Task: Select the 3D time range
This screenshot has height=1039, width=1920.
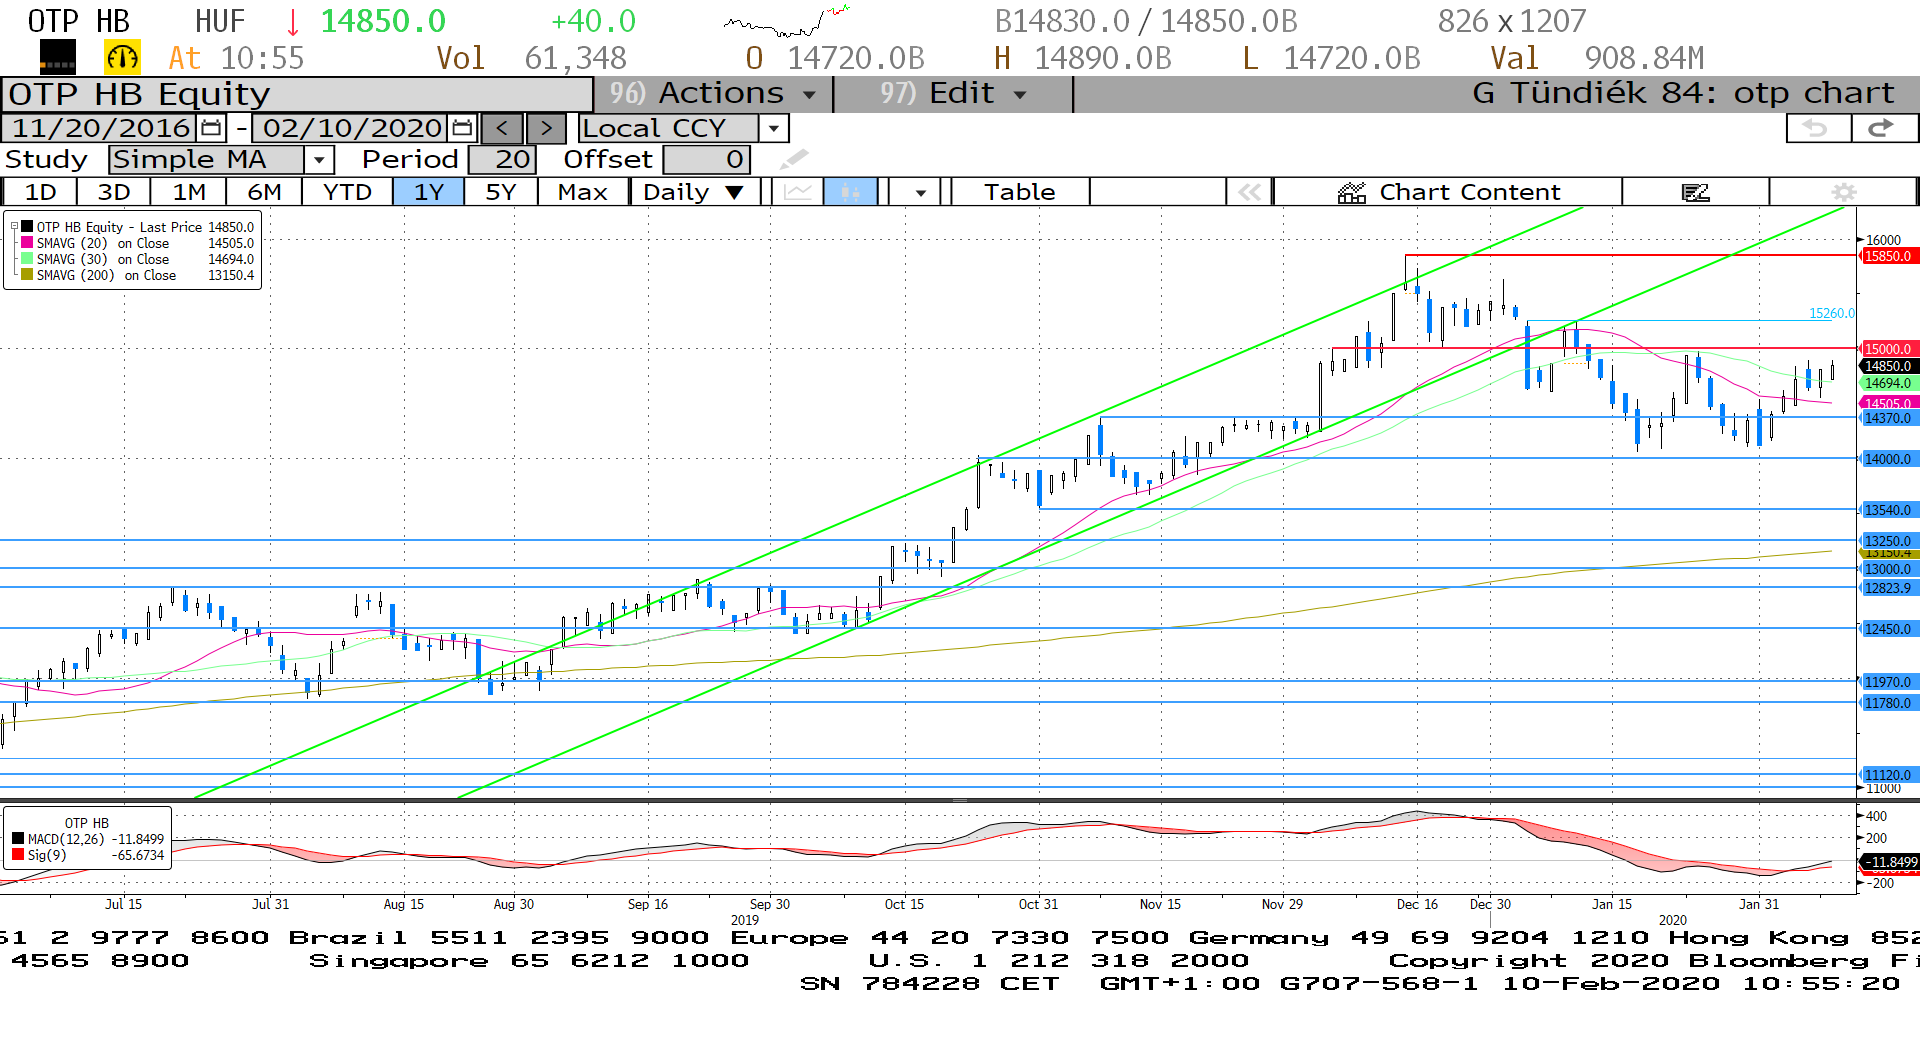Action: (x=114, y=192)
